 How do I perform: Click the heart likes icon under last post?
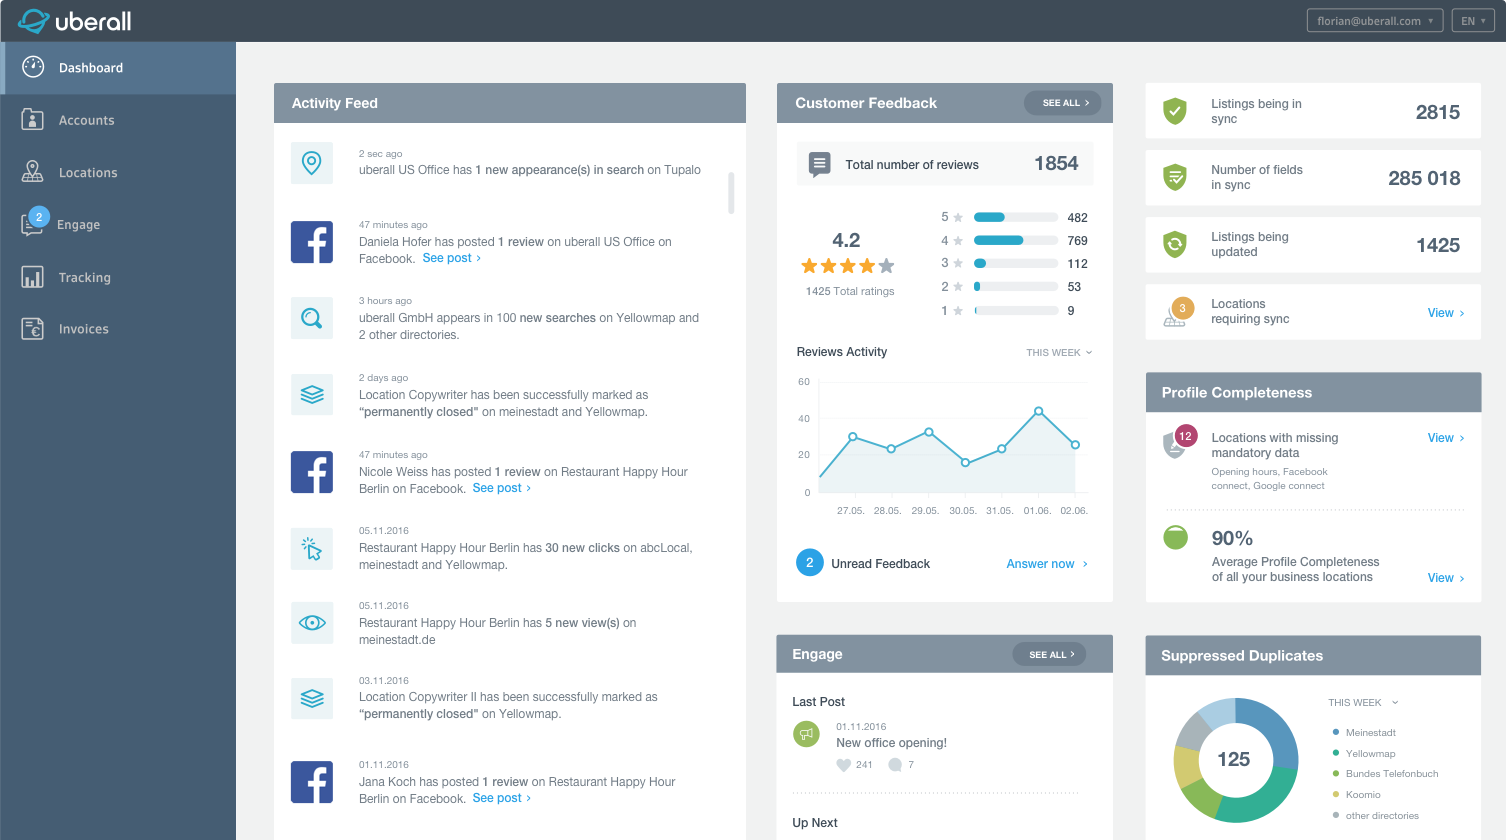click(x=843, y=765)
